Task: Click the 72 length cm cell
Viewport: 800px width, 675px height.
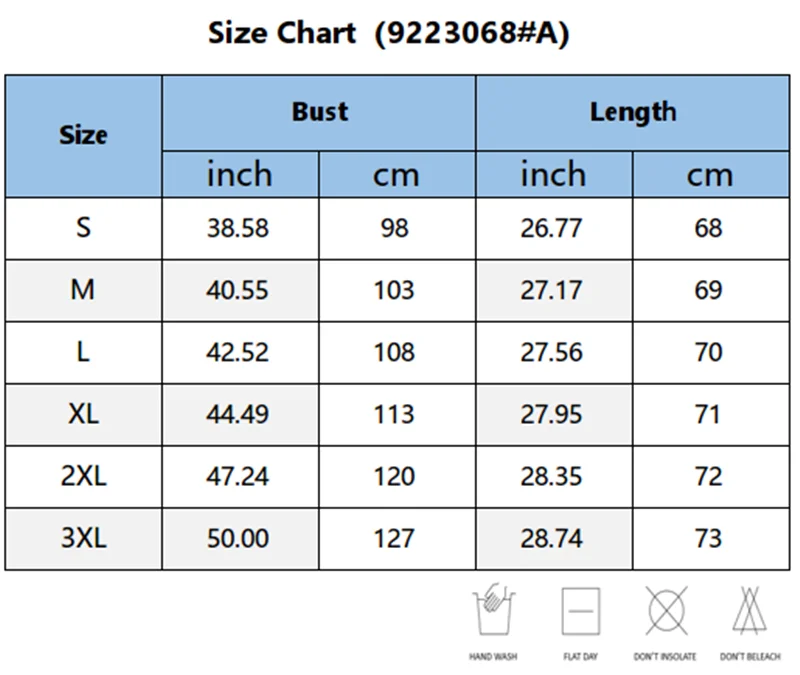Action: pos(708,477)
